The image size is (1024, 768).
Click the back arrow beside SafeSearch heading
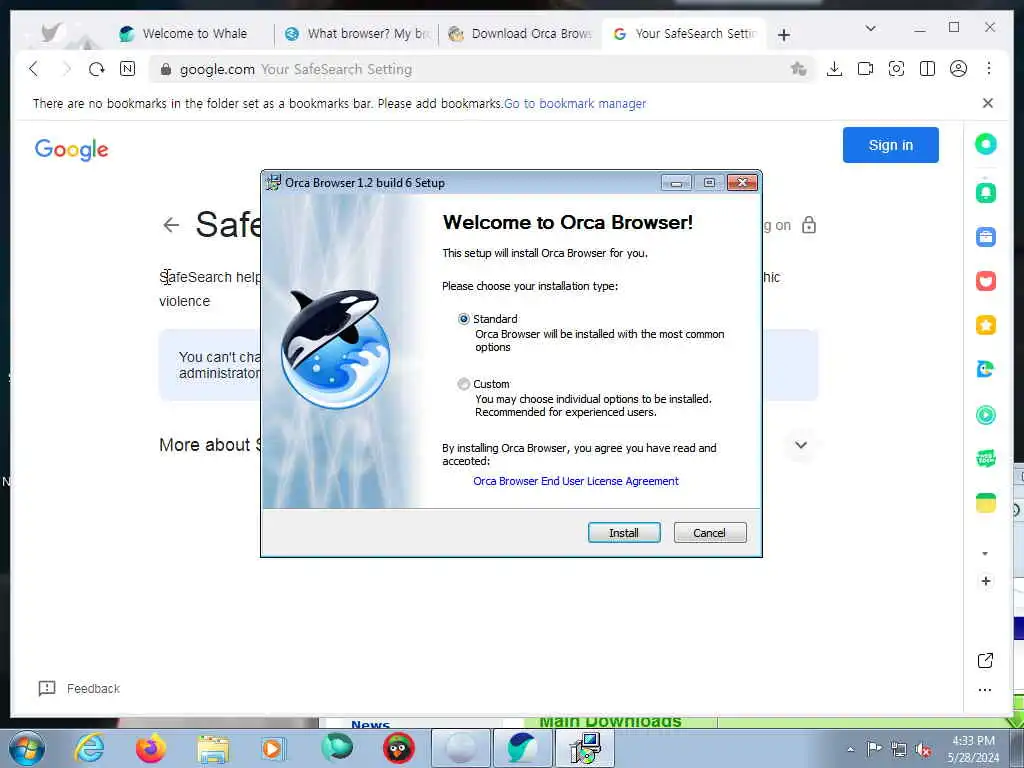[x=171, y=225]
